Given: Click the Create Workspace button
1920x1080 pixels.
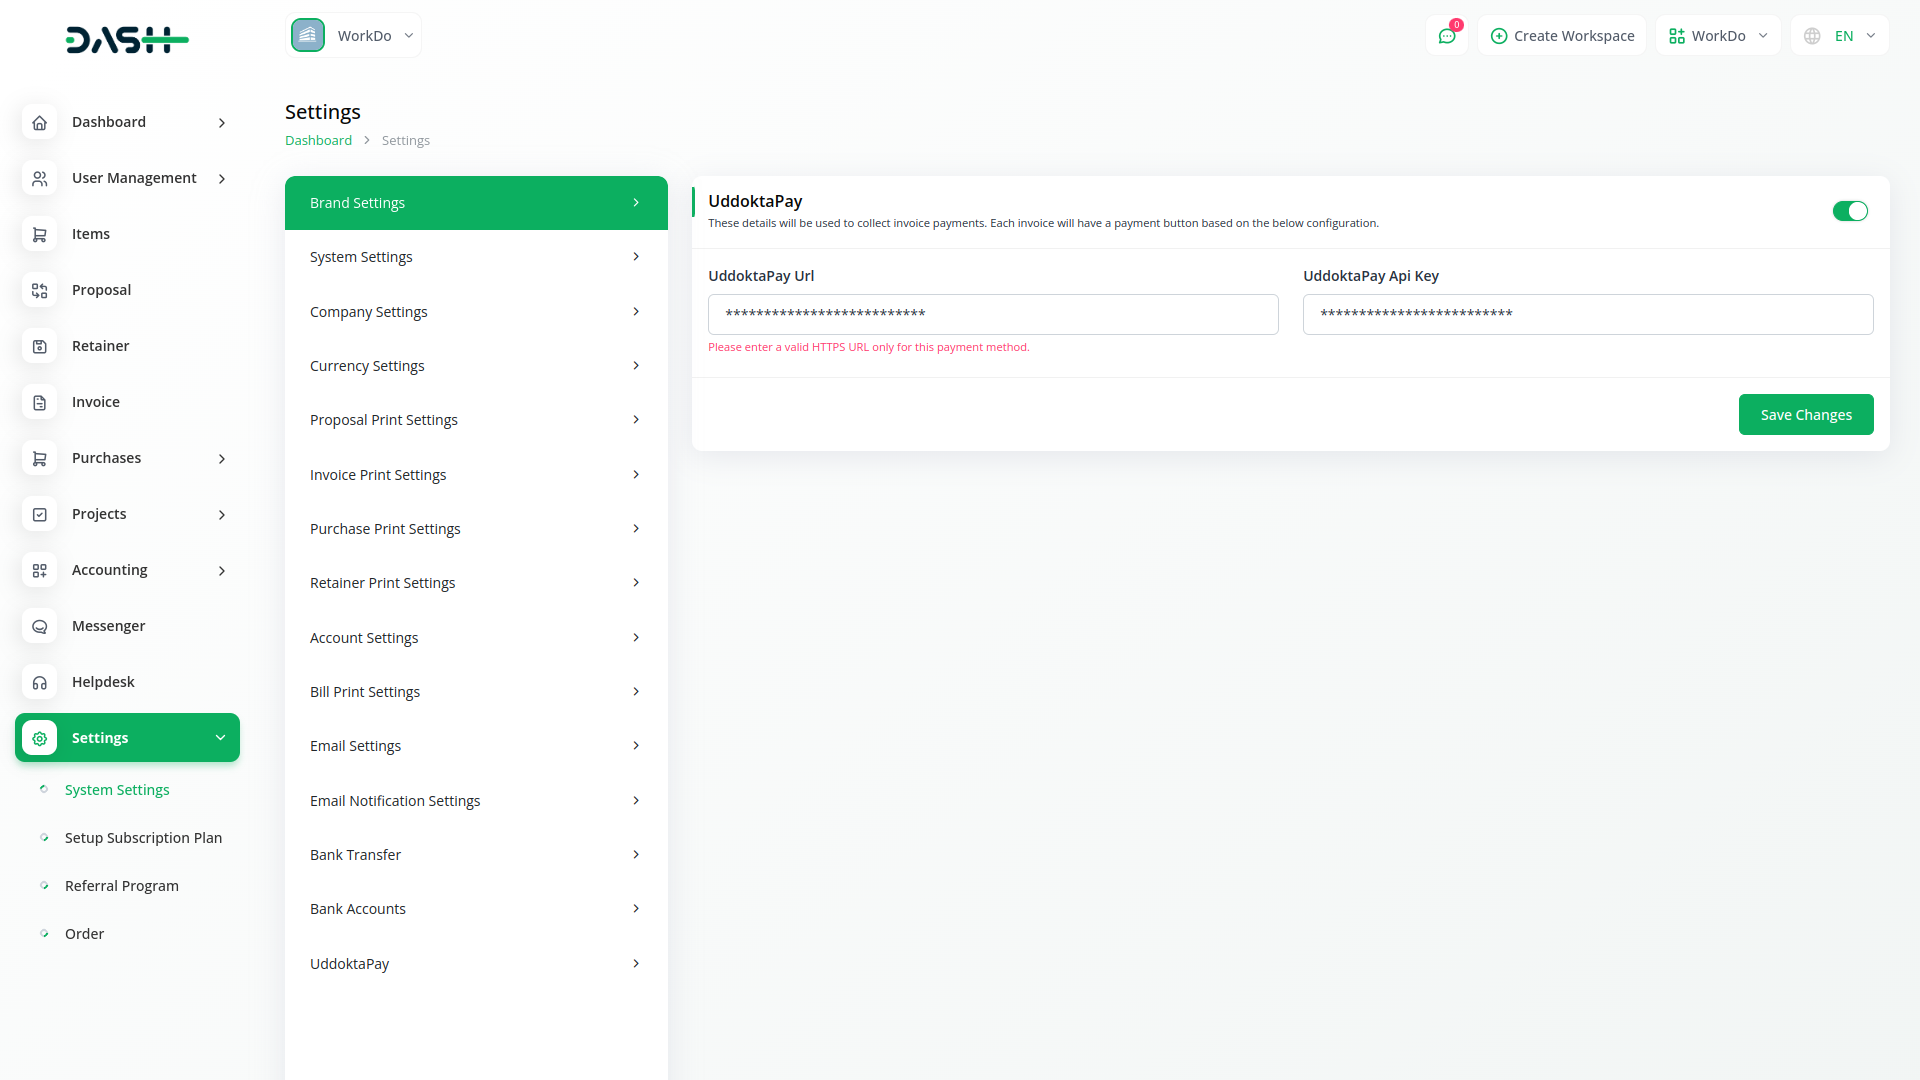Looking at the screenshot, I should (x=1562, y=36).
